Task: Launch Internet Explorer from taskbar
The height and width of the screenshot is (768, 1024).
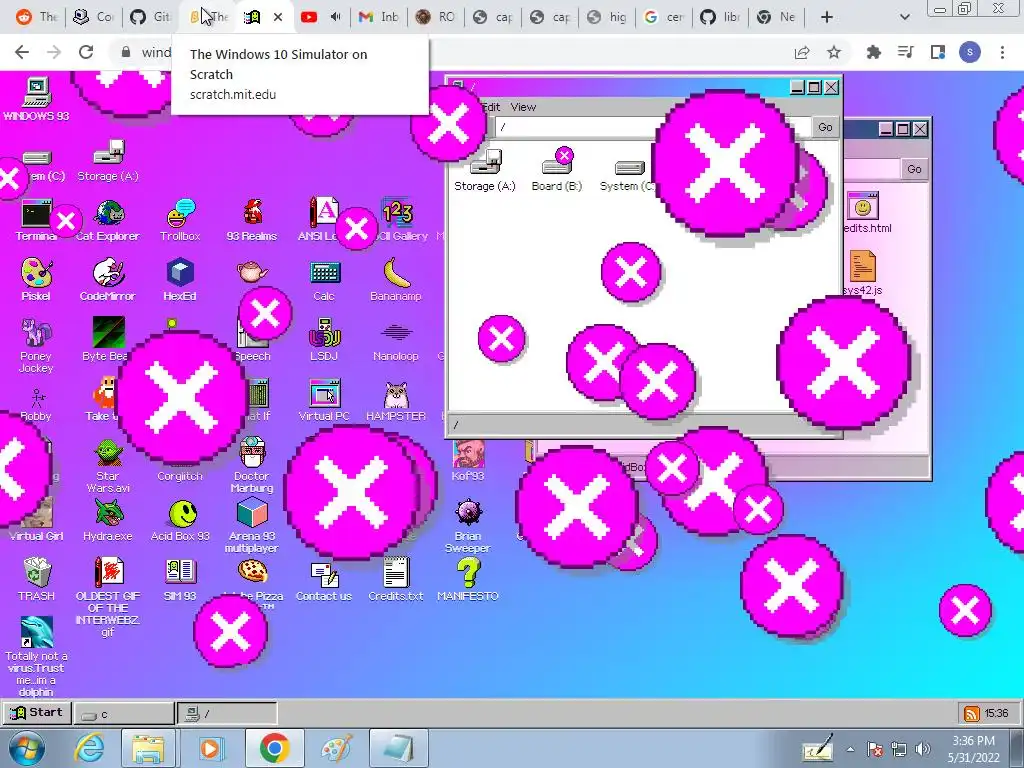Action: point(89,748)
